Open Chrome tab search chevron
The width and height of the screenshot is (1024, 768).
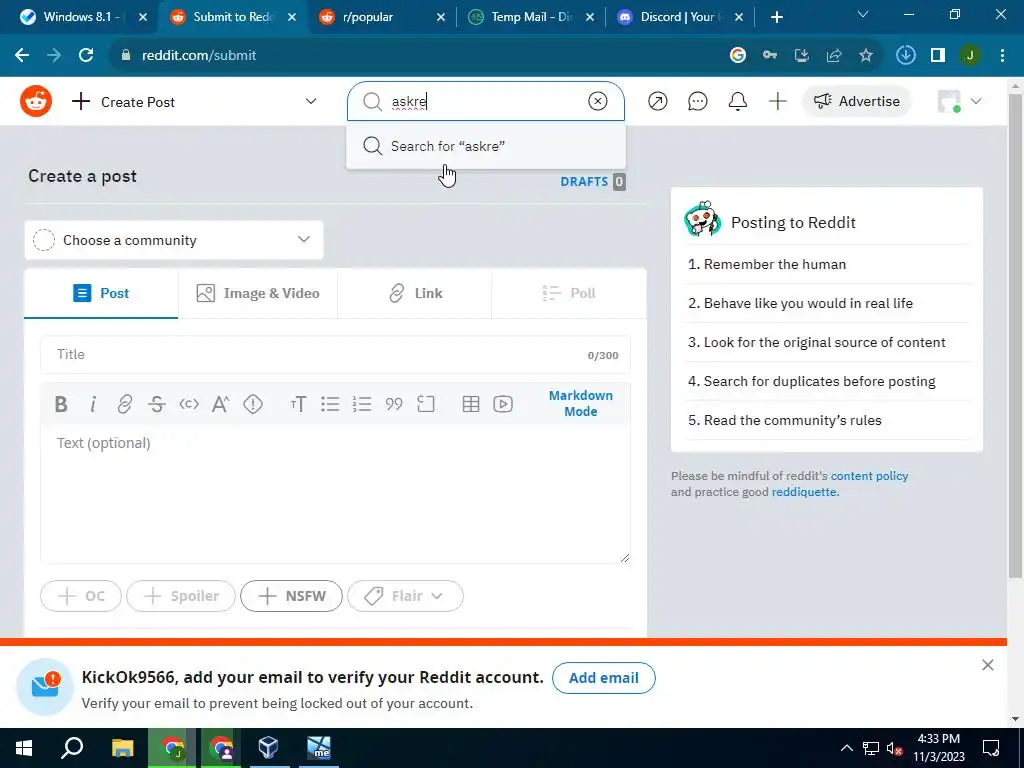click(863, 14)
